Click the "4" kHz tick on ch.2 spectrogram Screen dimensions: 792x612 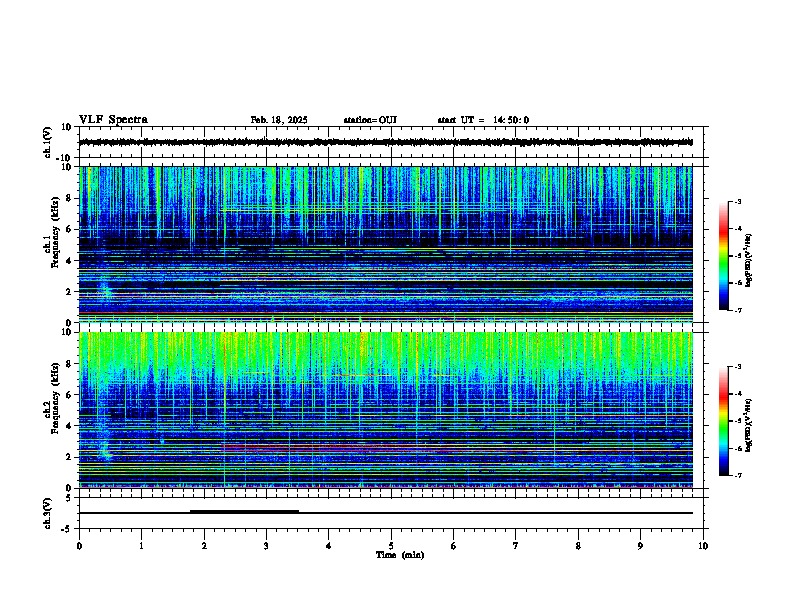(x=70, y=426)
